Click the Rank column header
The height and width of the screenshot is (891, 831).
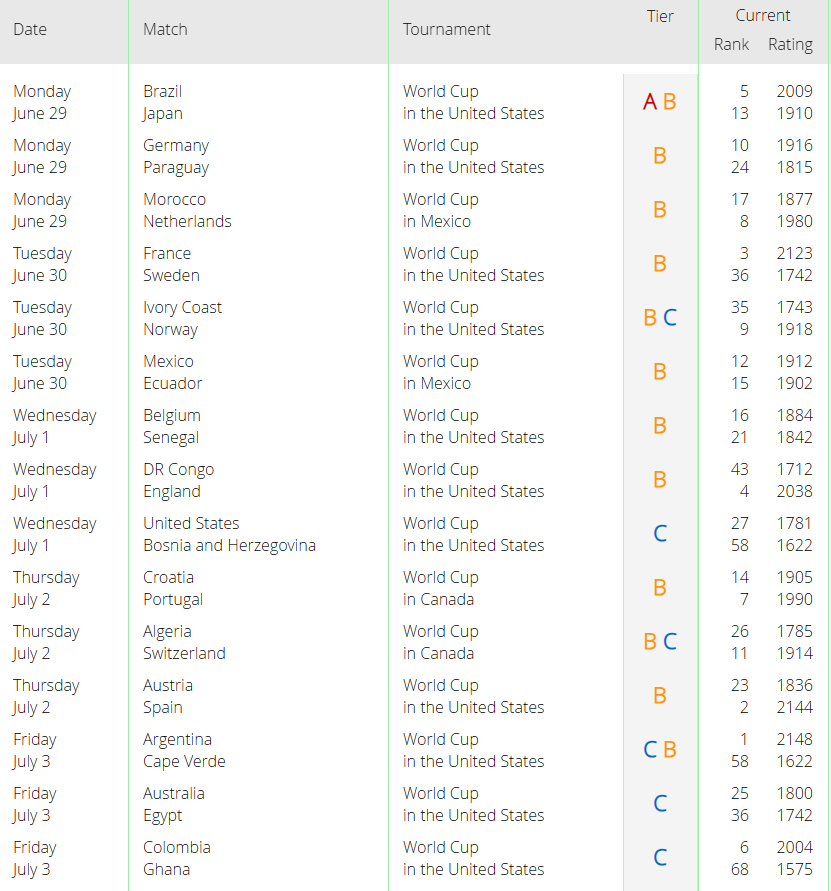[732, 44]
